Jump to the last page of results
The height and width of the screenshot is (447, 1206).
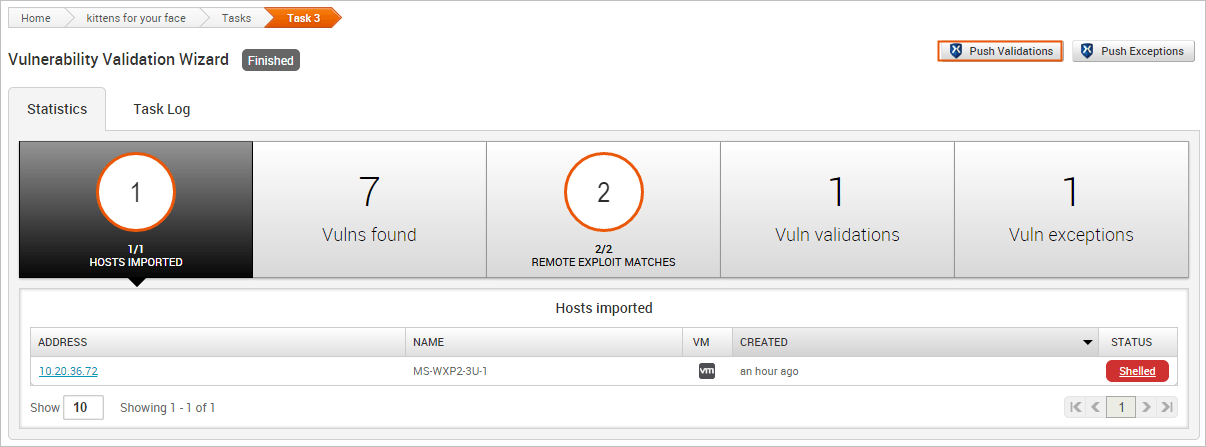1166,407
